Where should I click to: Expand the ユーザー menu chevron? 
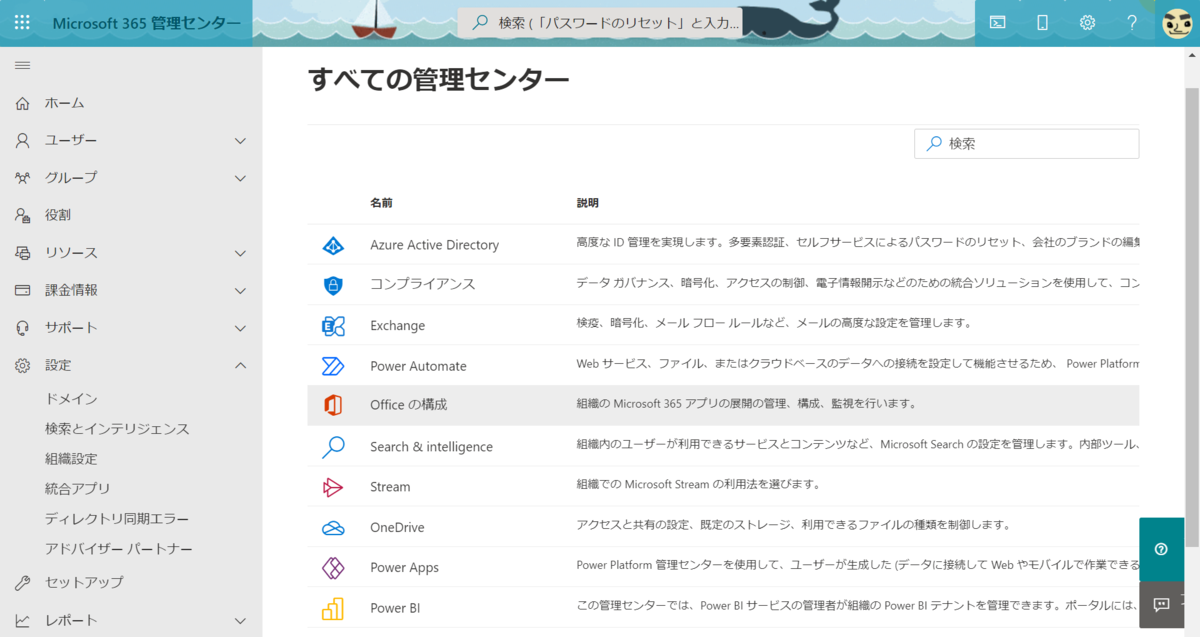tap(240, 141)
